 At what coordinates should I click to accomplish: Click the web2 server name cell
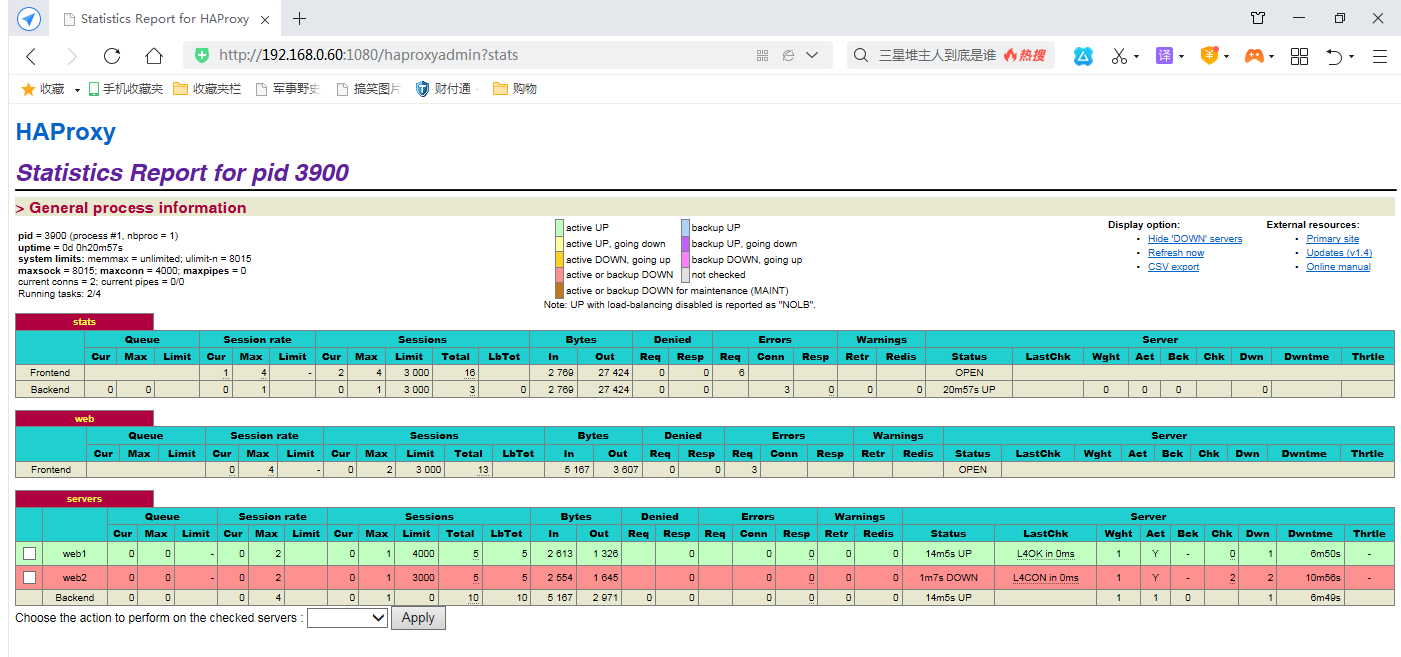pos(75,577)
